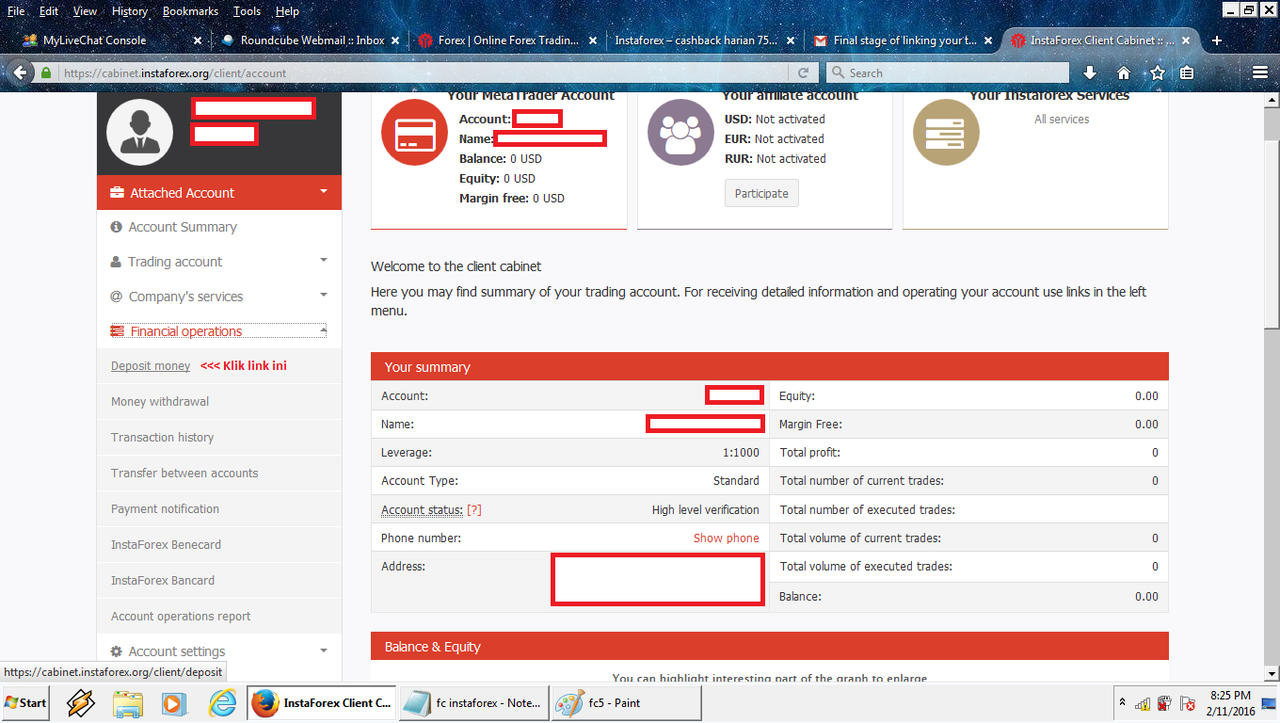
Task: Open Account Summary in sidebar
Action: tap(182, 227)
